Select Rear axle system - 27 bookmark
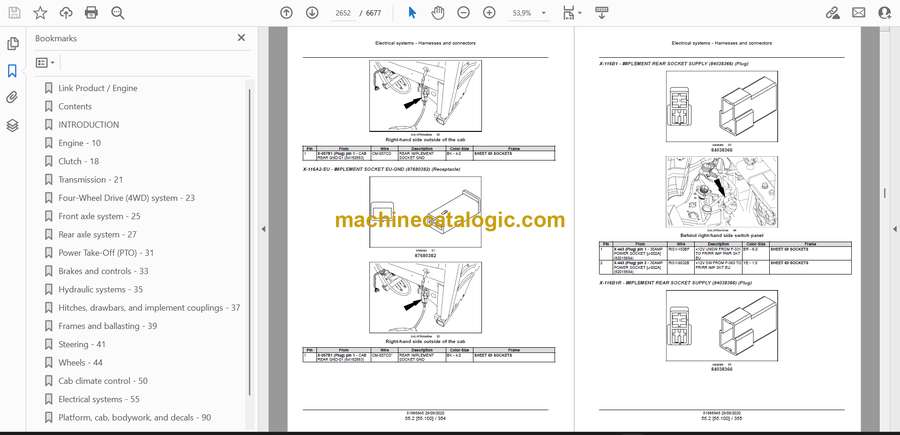900x435 pixels. [x=97, y=234]
